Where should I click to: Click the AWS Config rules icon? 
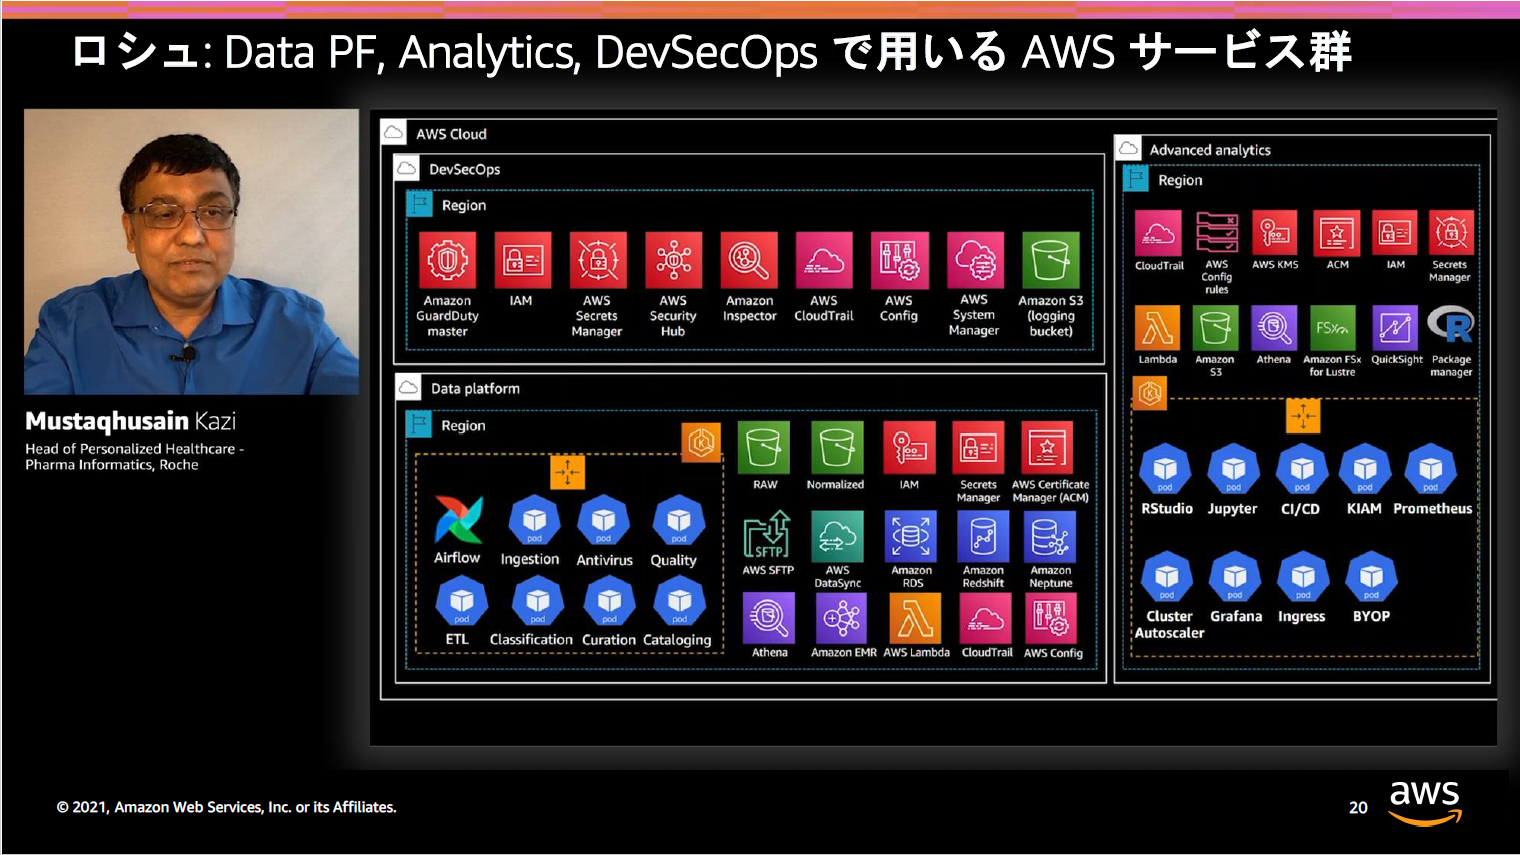(x=1217, y=233)
